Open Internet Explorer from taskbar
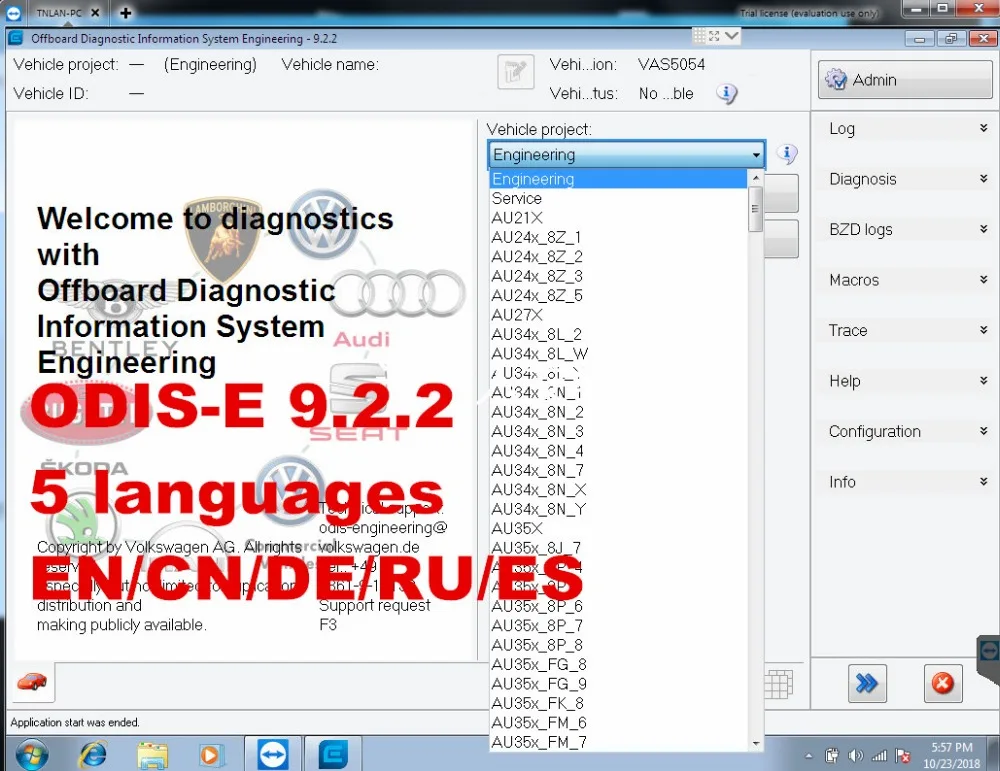Image resolution: width=1000 pixels, height=771 pixels. click(x=92, y=755)
